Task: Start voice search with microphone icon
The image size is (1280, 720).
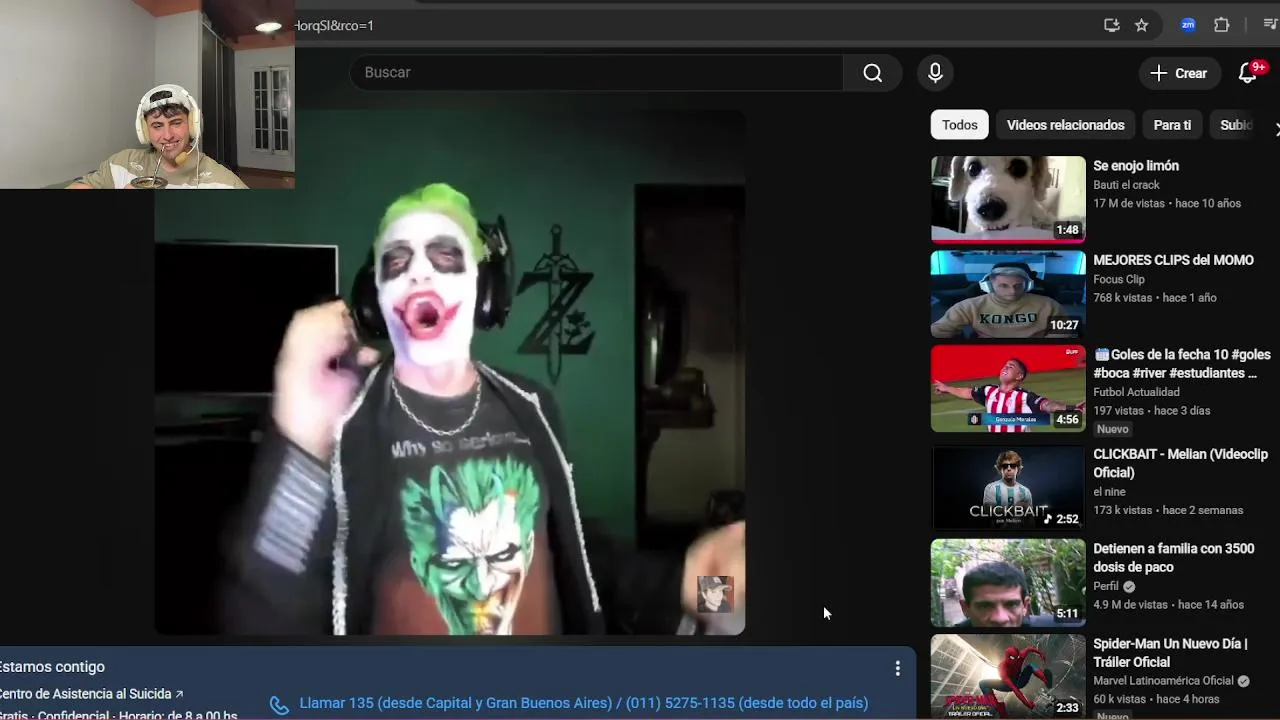Action: (935, 73)
